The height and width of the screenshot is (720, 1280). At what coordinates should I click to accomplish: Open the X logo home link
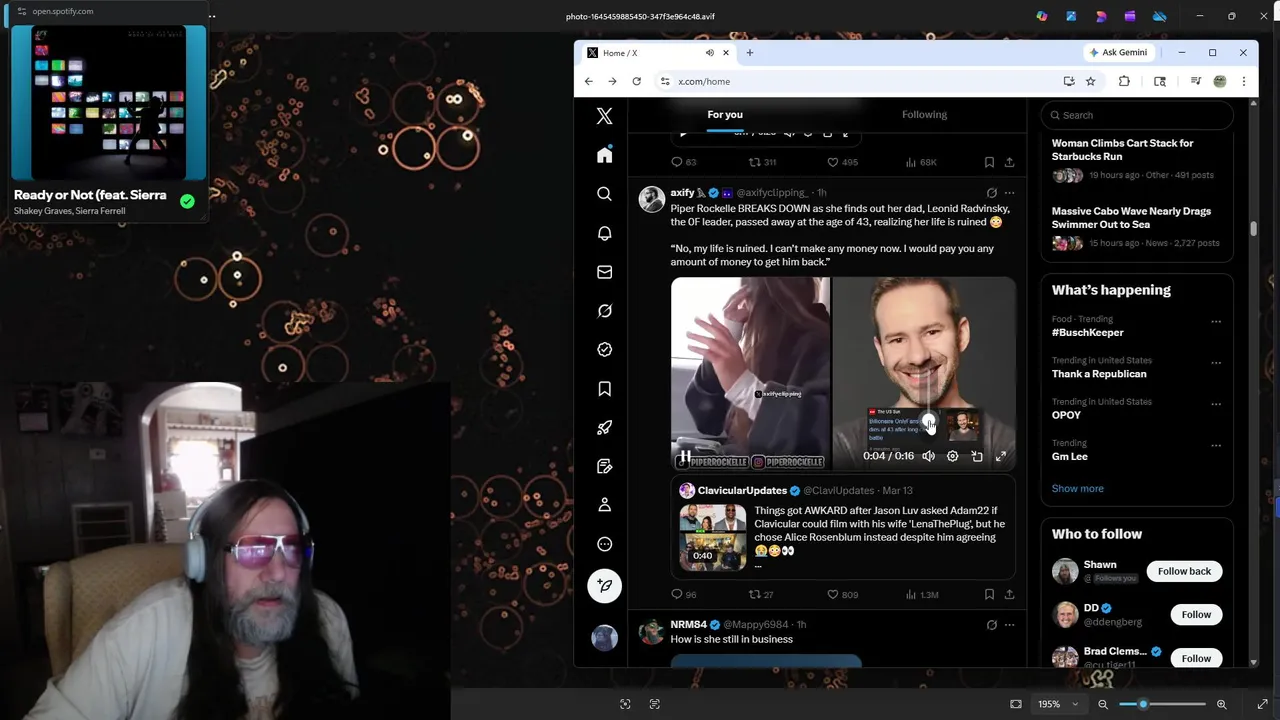pyautogui.click(x=604, y=116)
